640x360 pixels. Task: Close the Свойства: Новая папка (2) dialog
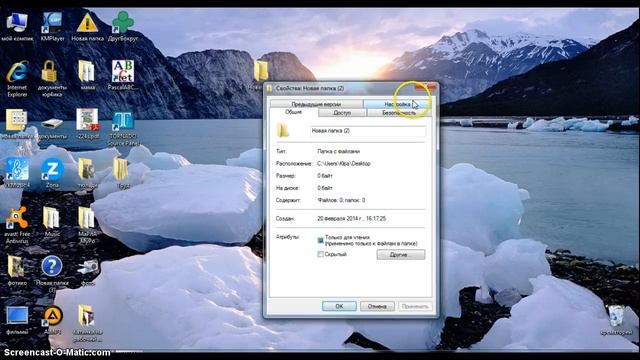425,87
